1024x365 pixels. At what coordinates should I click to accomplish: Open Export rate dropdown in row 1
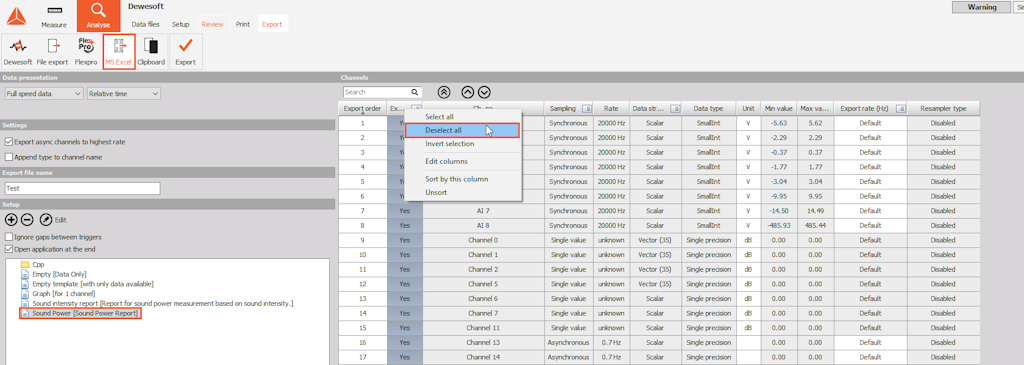(x=870, y=123)
